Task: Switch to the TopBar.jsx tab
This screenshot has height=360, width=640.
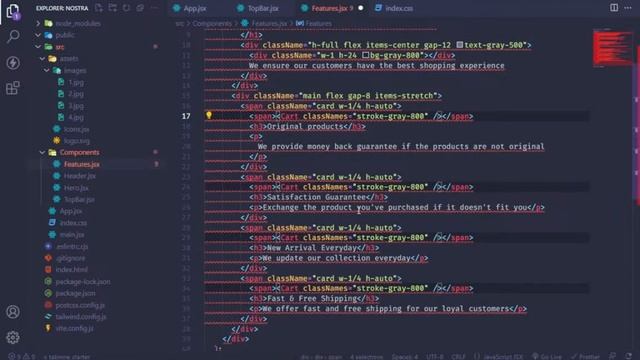Action: (258, 8)
